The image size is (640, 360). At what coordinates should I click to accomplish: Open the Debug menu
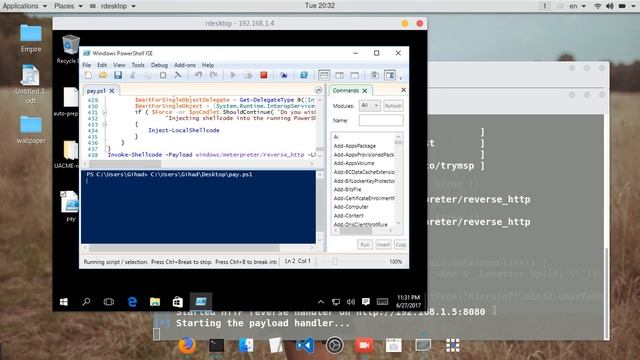(x=159, y=65)
